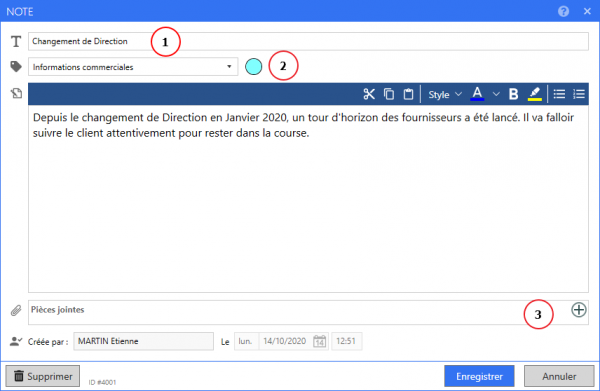Apply yellow highlight marker

(535, 94)
